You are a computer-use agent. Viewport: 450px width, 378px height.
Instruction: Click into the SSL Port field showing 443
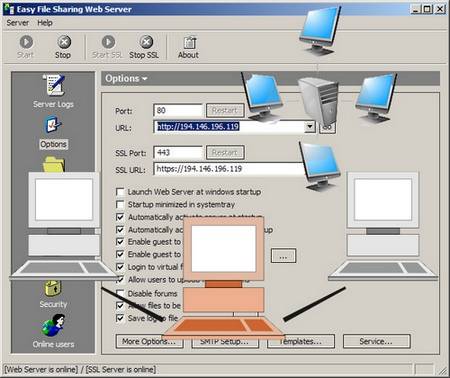tap(178, 153)
